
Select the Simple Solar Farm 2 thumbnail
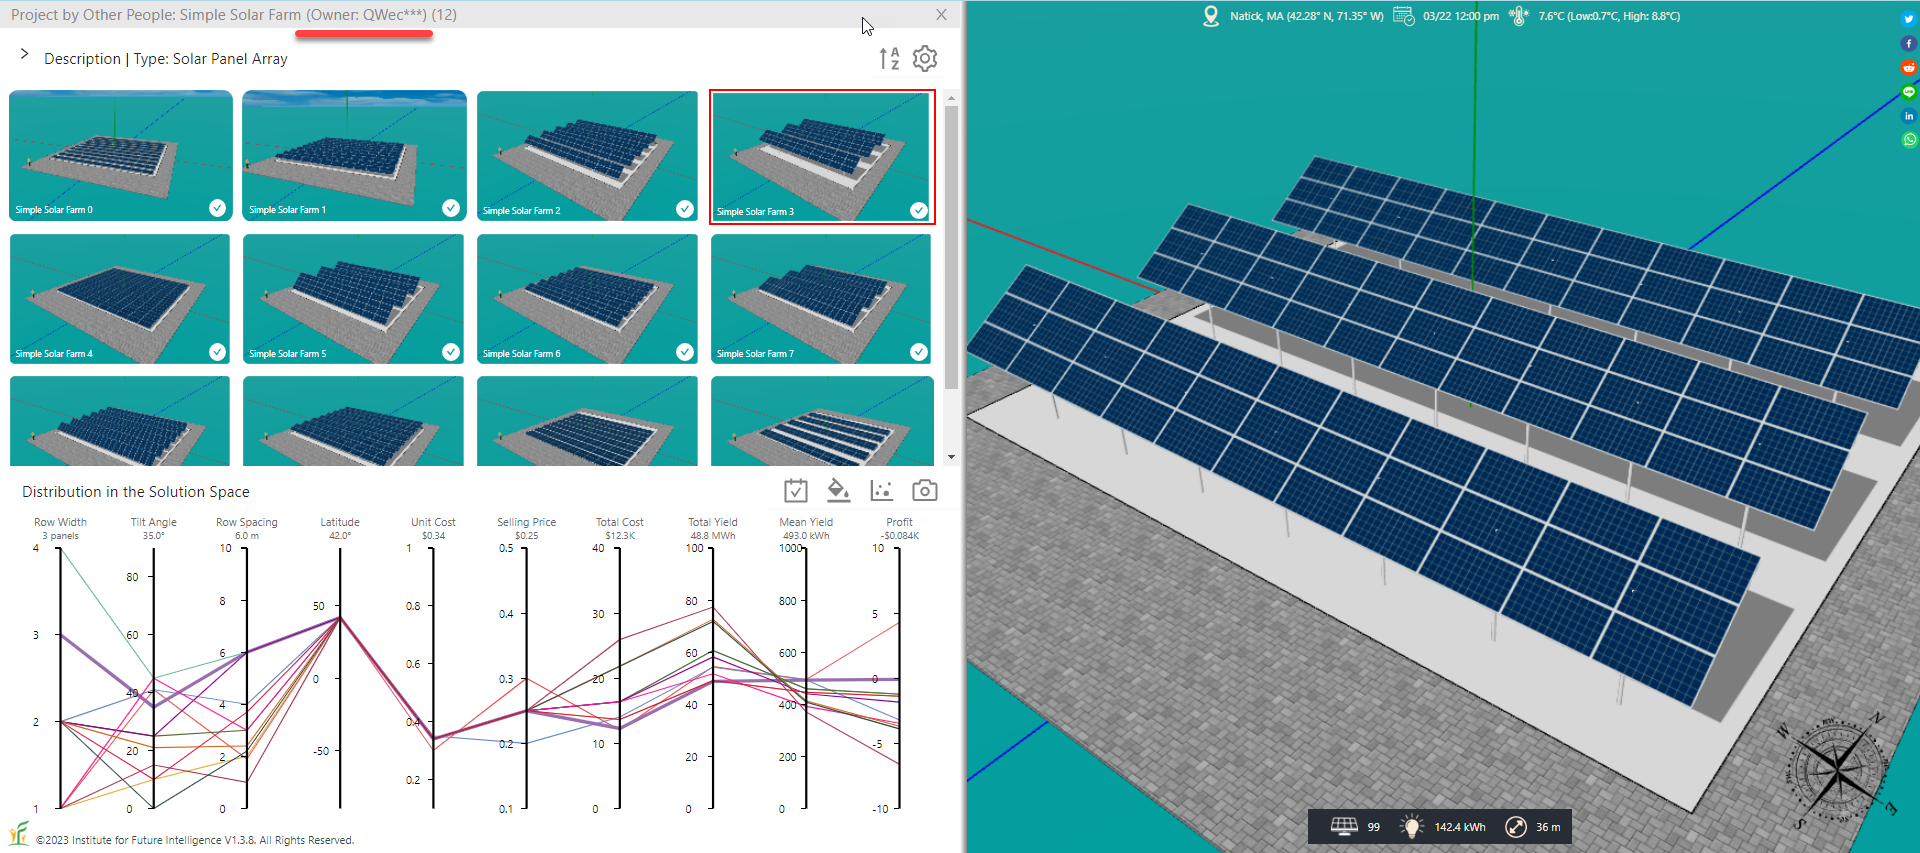pyautogui.click(x=587, y=155)
